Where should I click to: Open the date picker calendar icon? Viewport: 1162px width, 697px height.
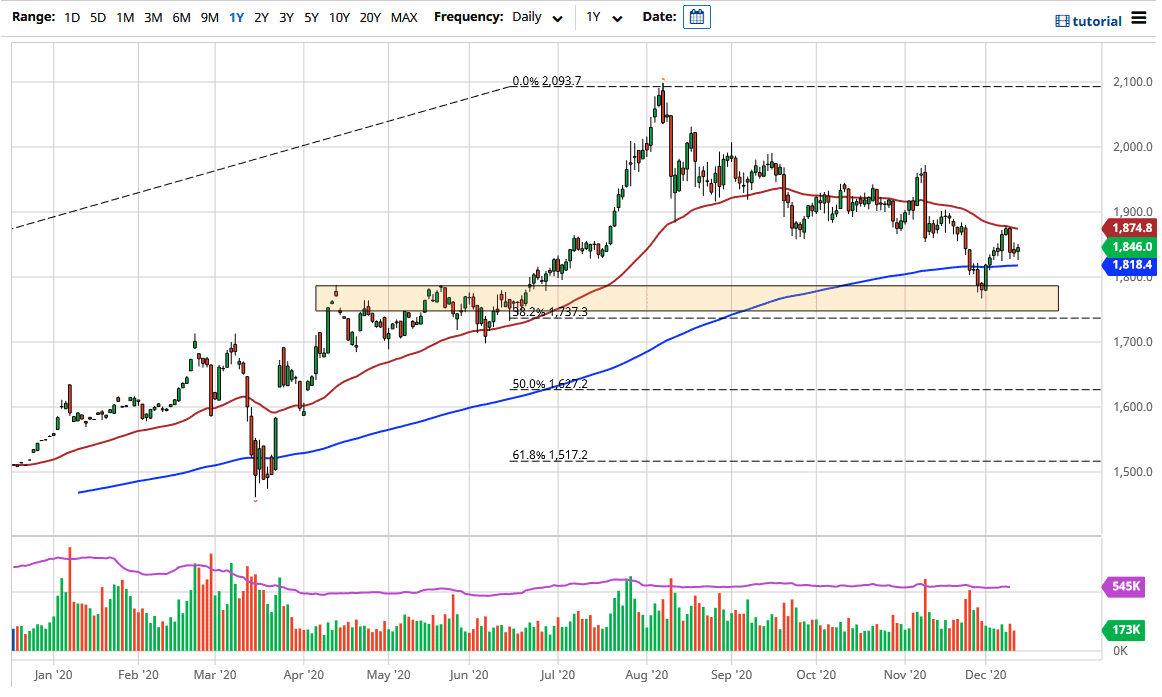[x=697, y=17]
